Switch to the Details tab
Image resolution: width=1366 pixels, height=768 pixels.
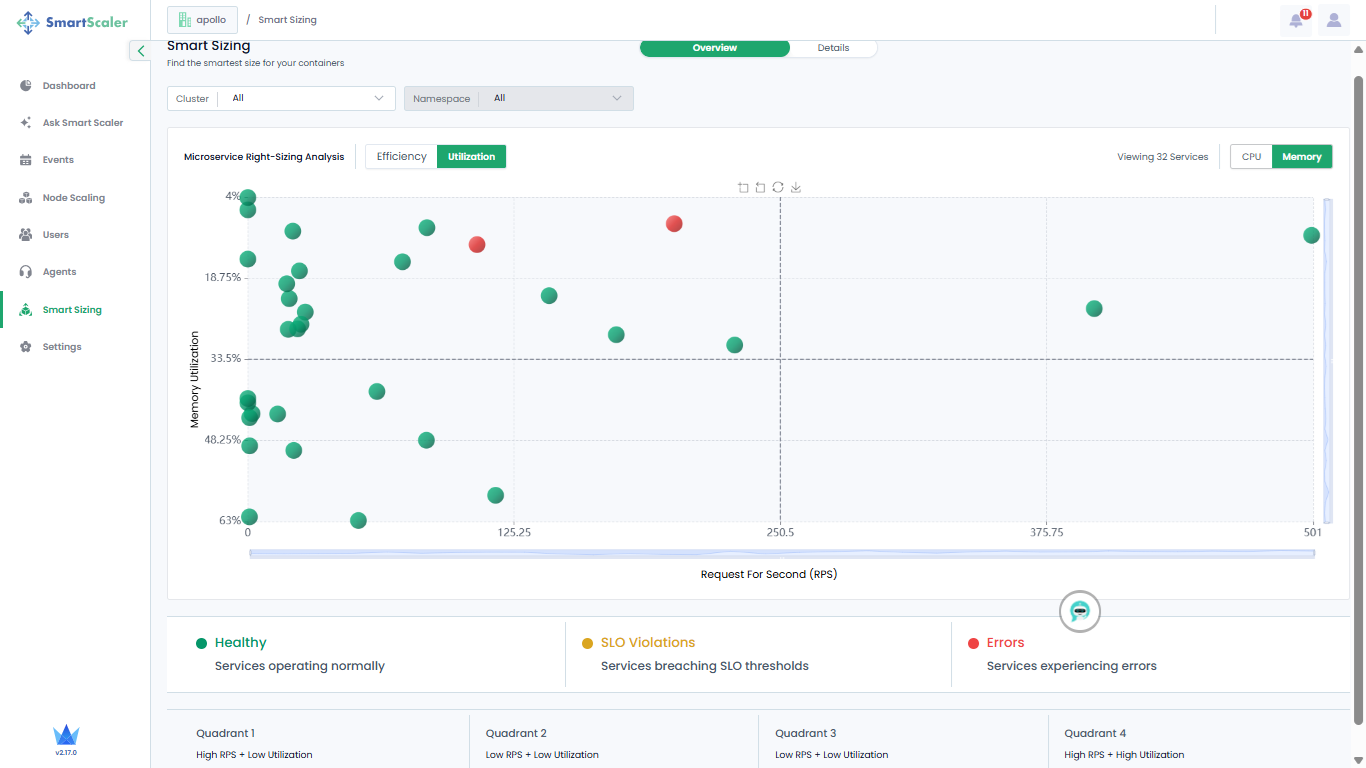click(833, 48)
